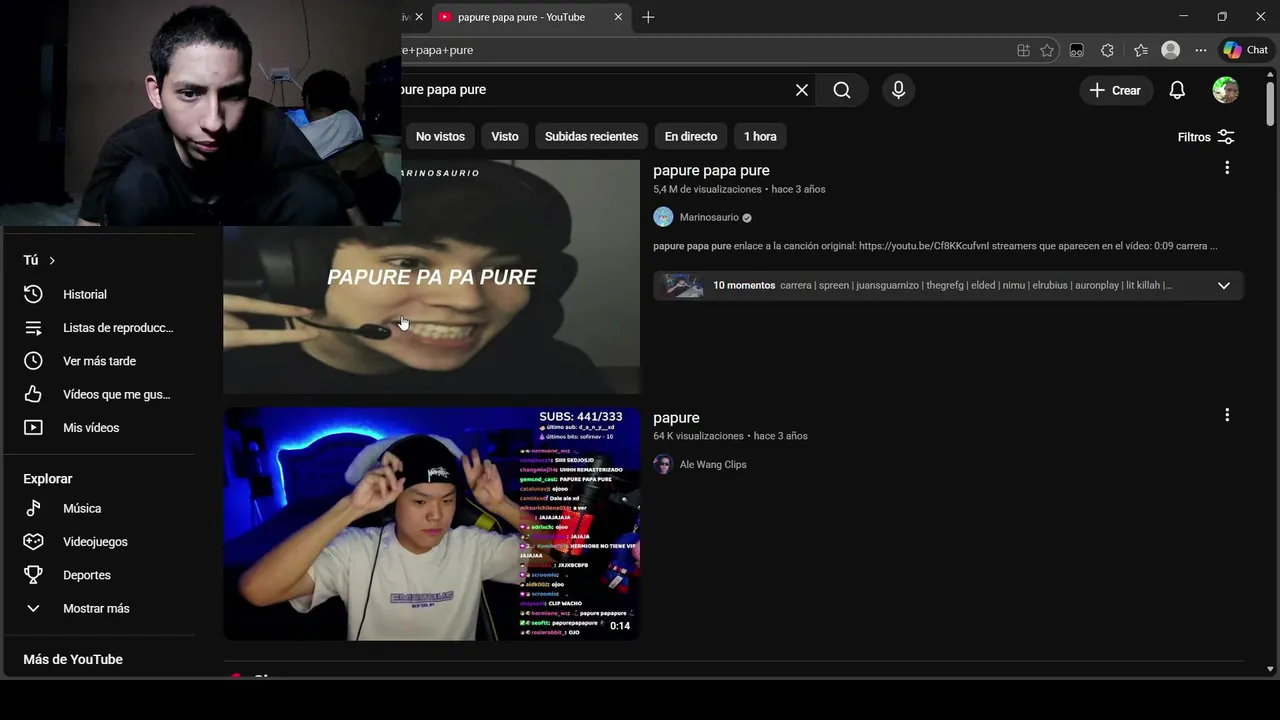The height and width of the screenshot is (720, 1280).
Task: Select the 1 hora filter chip
Action: tap(760, 136)
